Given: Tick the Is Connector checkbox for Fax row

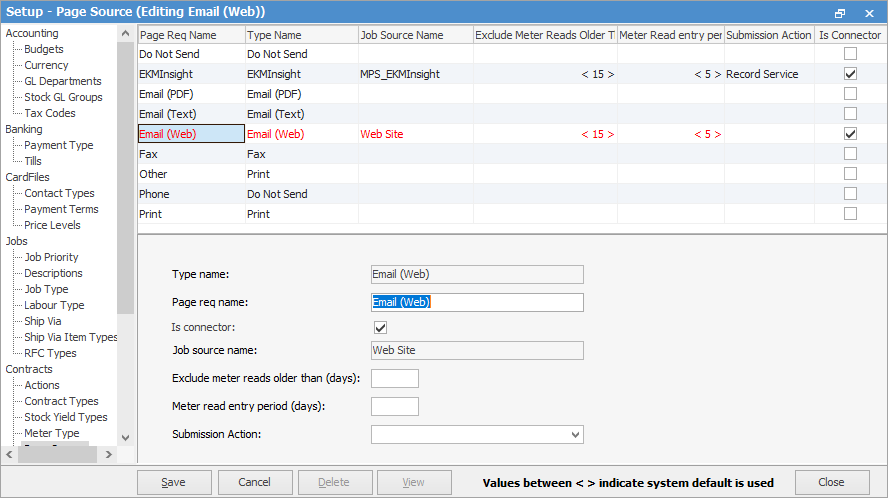Looking at the screenshot, I should [x=850, y=154].
